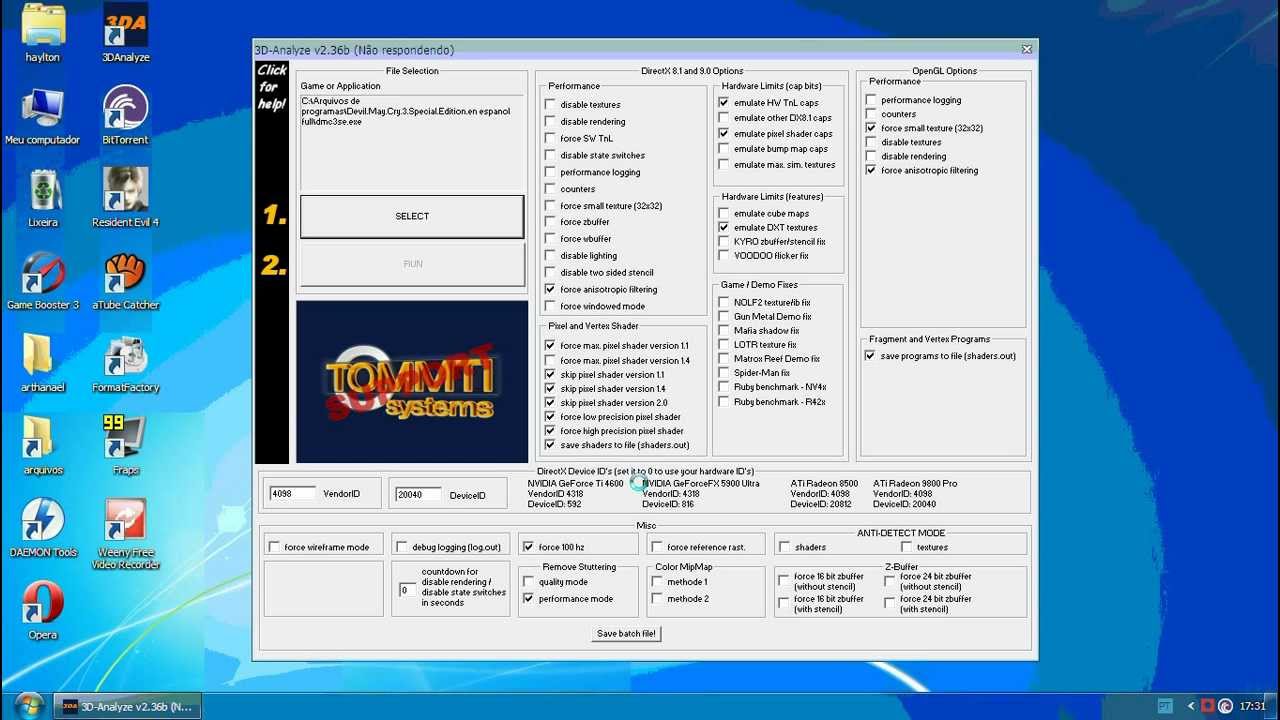The width and height of the screenshot is (1280, 720).
Task: Enable force windowed mode
Action: 550,307
